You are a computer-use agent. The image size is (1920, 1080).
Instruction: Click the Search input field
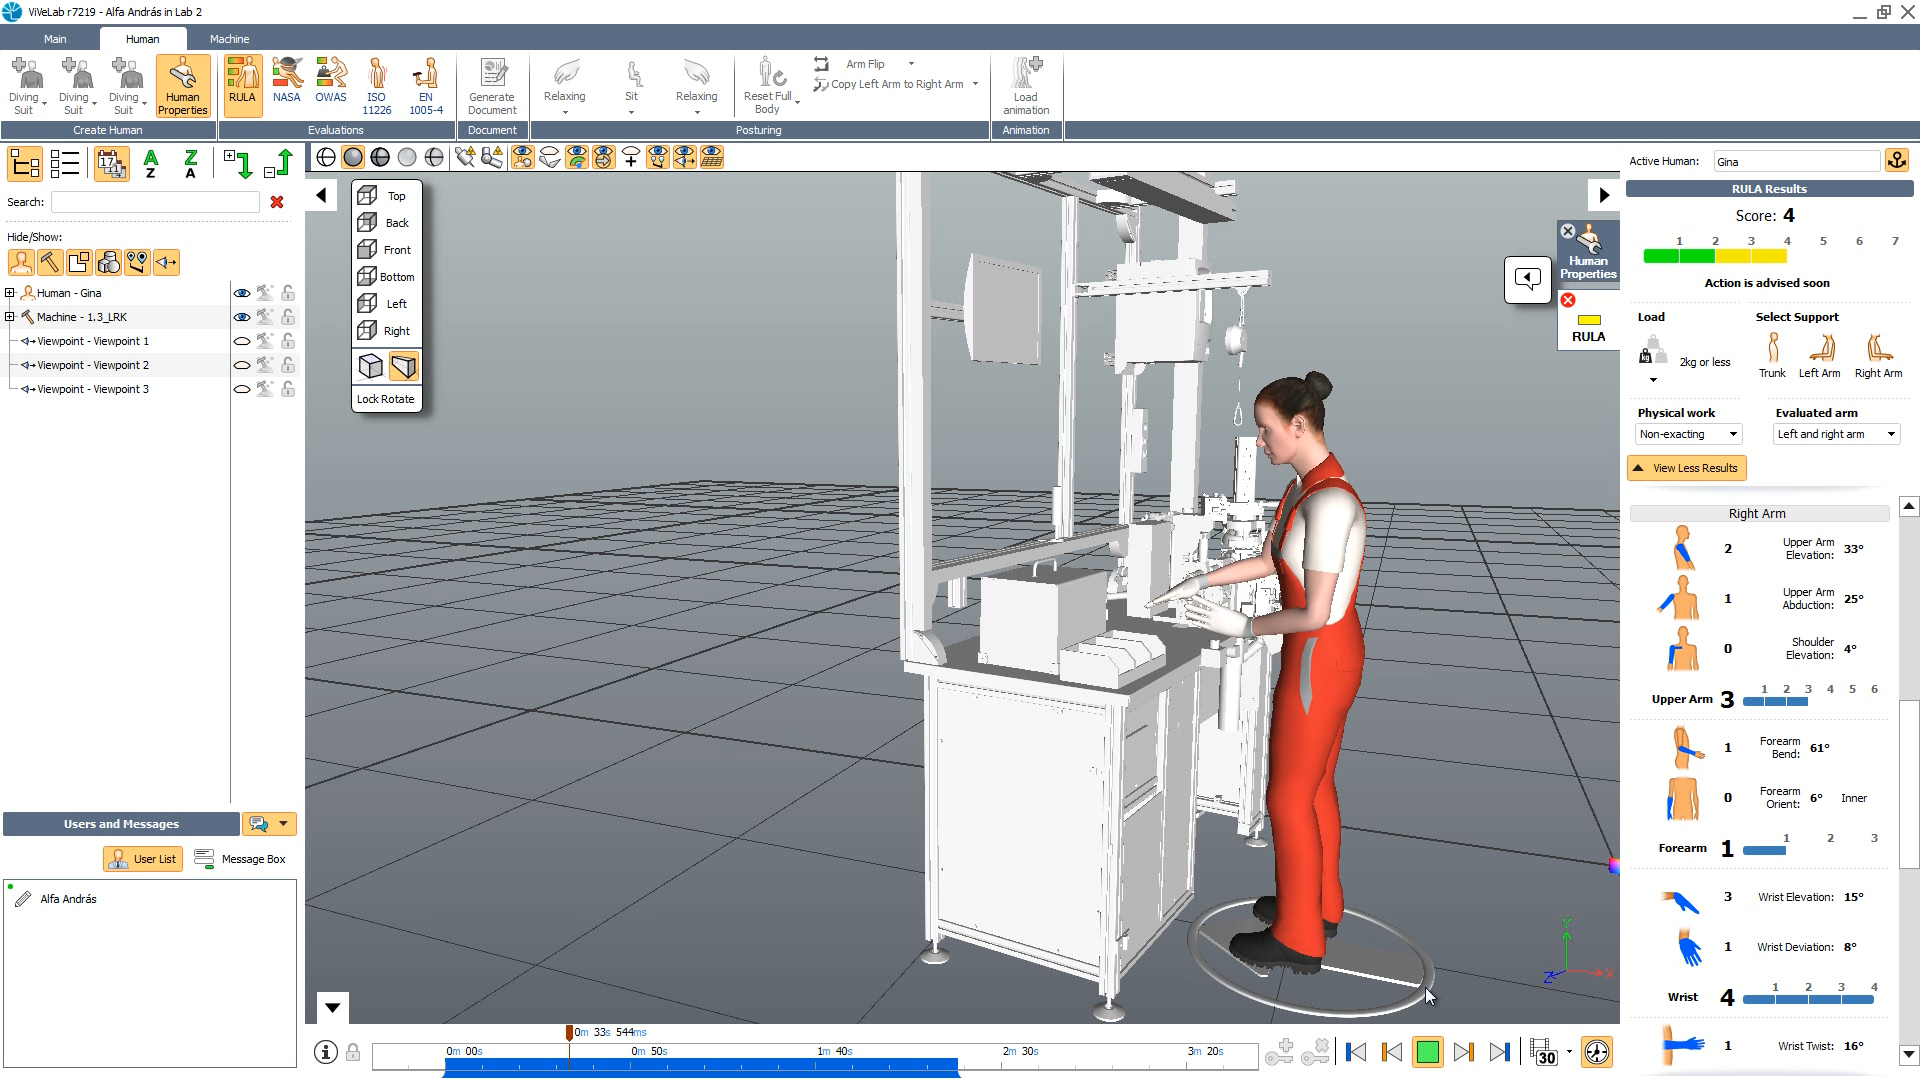155,202
